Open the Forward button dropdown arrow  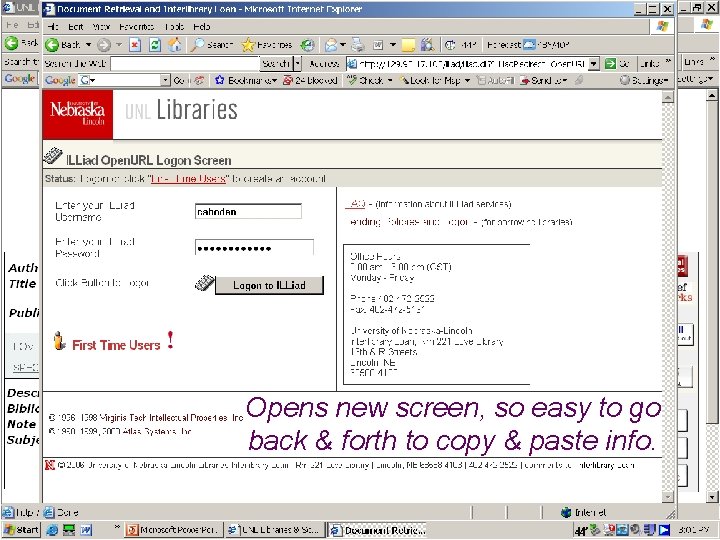tap(118, 45)
